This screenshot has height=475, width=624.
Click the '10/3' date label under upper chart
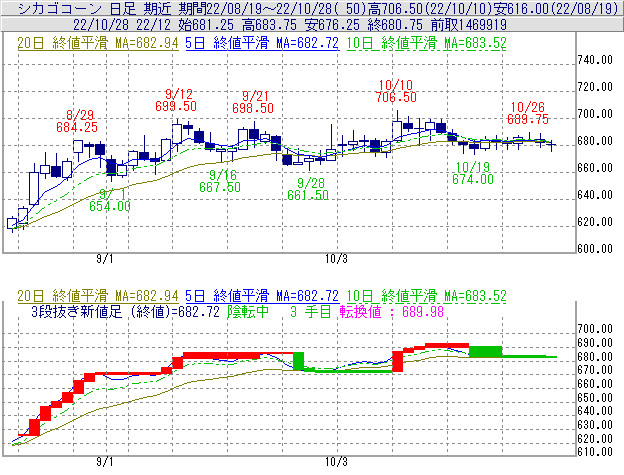pos(336,259)
